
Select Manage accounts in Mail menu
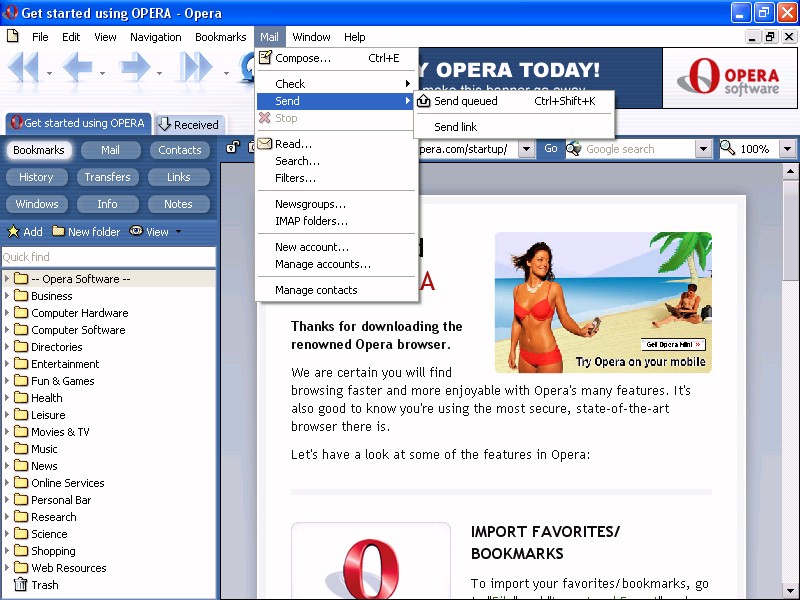click(322, 264)
